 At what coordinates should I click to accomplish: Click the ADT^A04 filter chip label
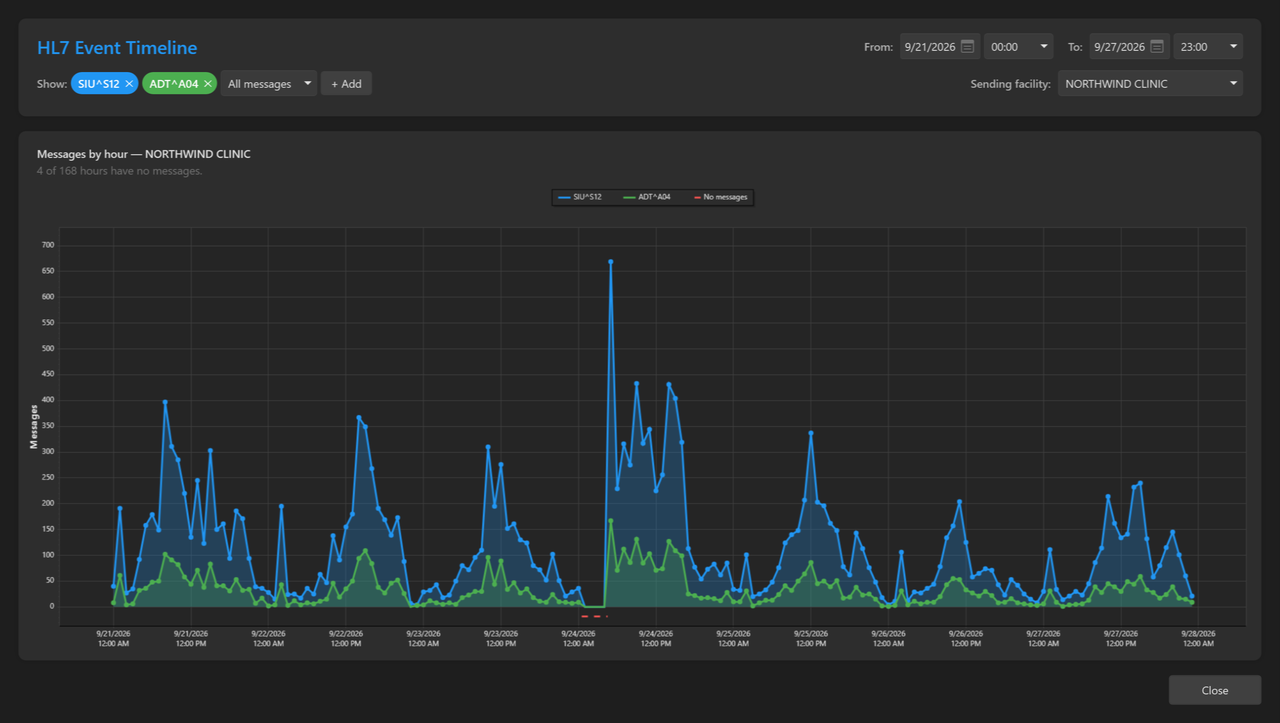[174, 84]
